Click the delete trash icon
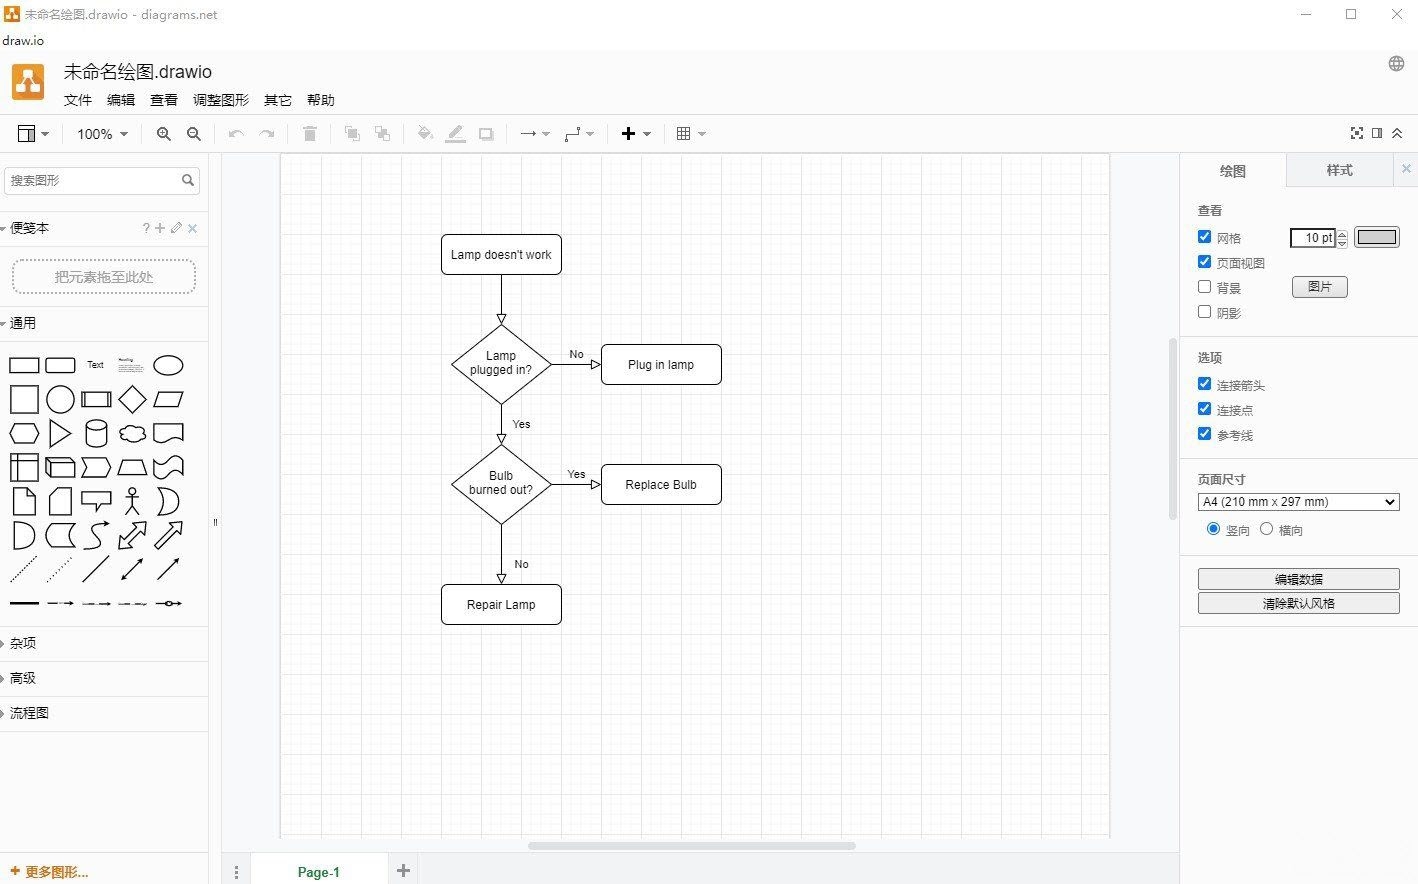The width and height of the screenshot is (1418, 884). point(310,134)
